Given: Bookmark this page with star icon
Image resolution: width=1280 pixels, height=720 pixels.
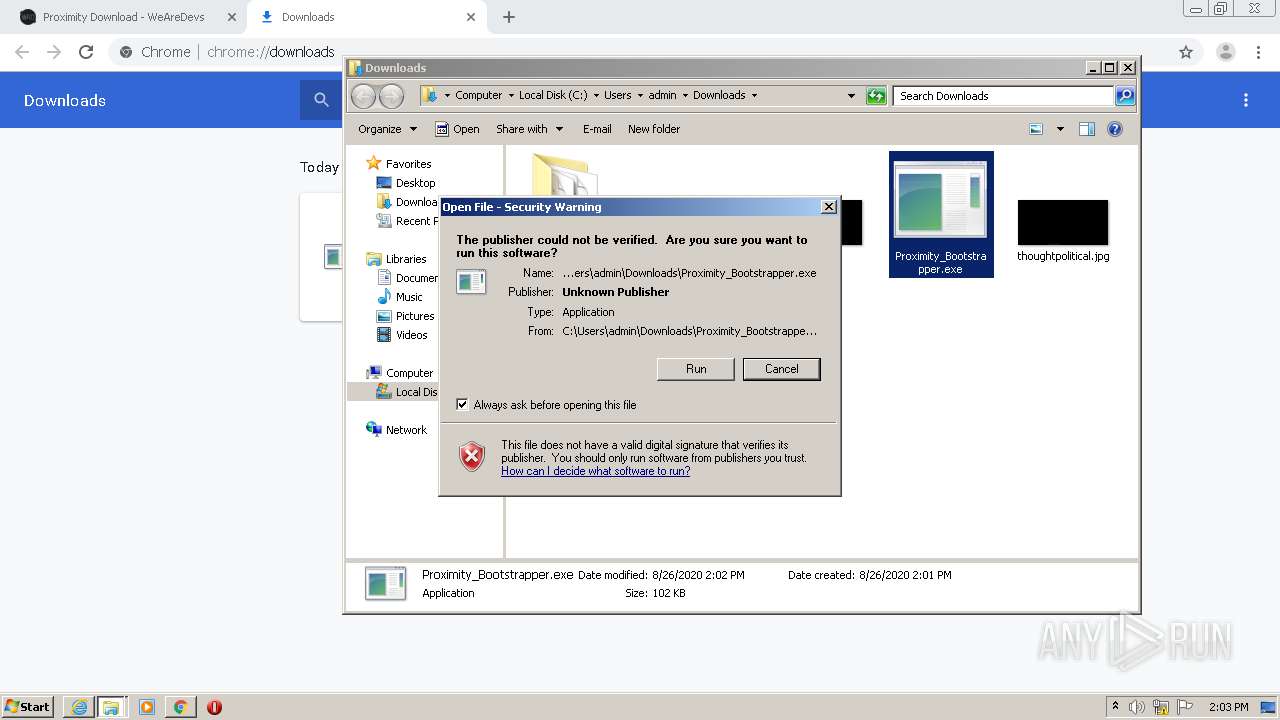Looking at the screenshot, I should [1186, 52].
